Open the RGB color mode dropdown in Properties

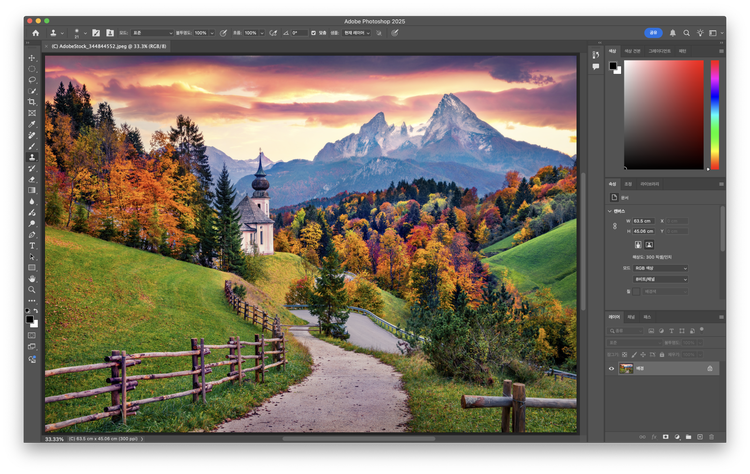(x=661, y=268)
